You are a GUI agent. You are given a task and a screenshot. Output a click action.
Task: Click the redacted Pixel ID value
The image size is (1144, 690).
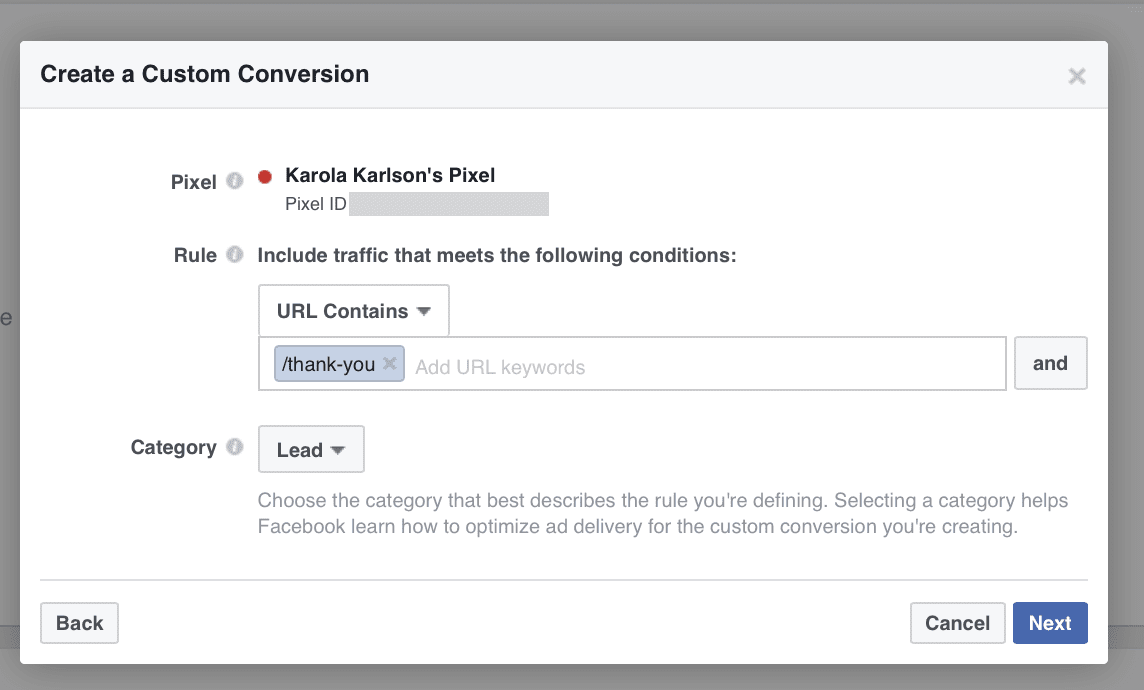(450, 203)
